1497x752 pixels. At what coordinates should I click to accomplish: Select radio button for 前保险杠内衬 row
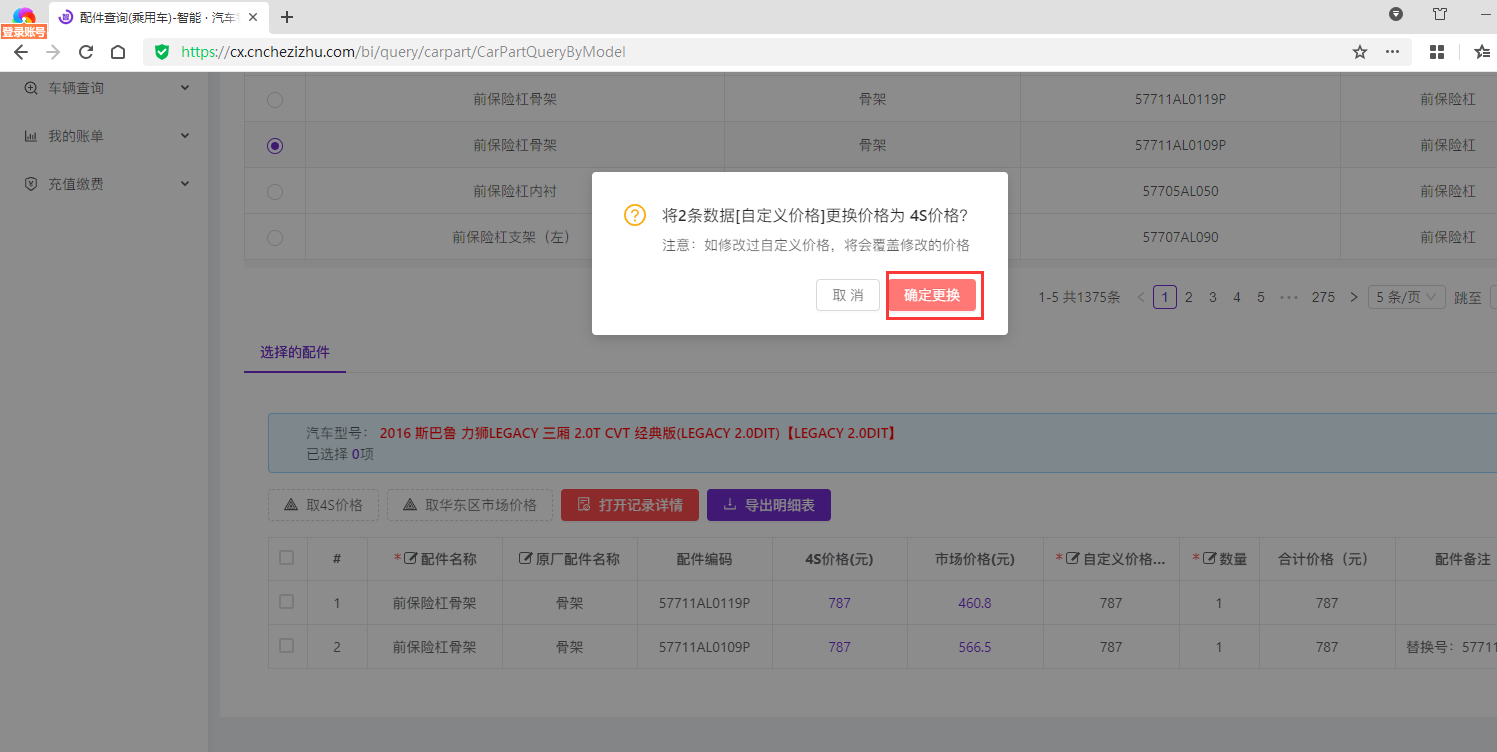pos(275,192)
